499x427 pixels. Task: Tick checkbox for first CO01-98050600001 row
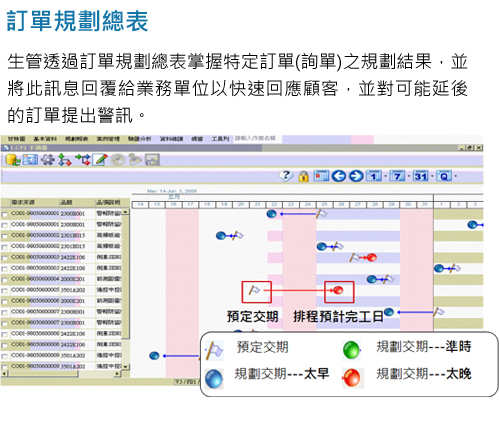pos(4,214)
